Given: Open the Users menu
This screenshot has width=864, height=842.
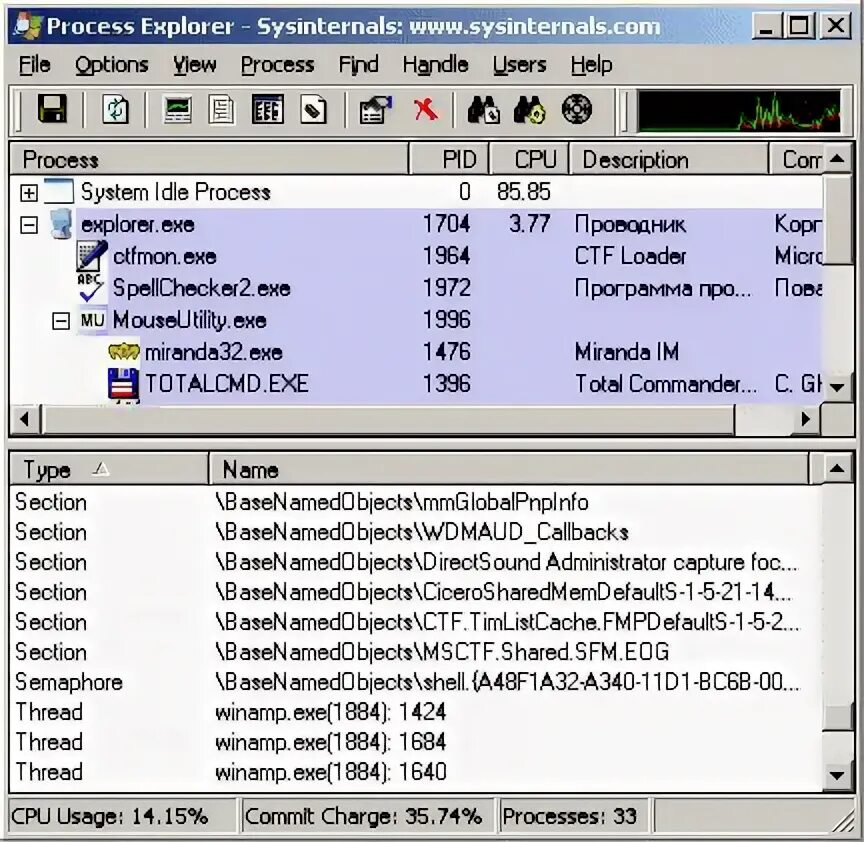Looking at the screenshot, I should coord(520,65).
